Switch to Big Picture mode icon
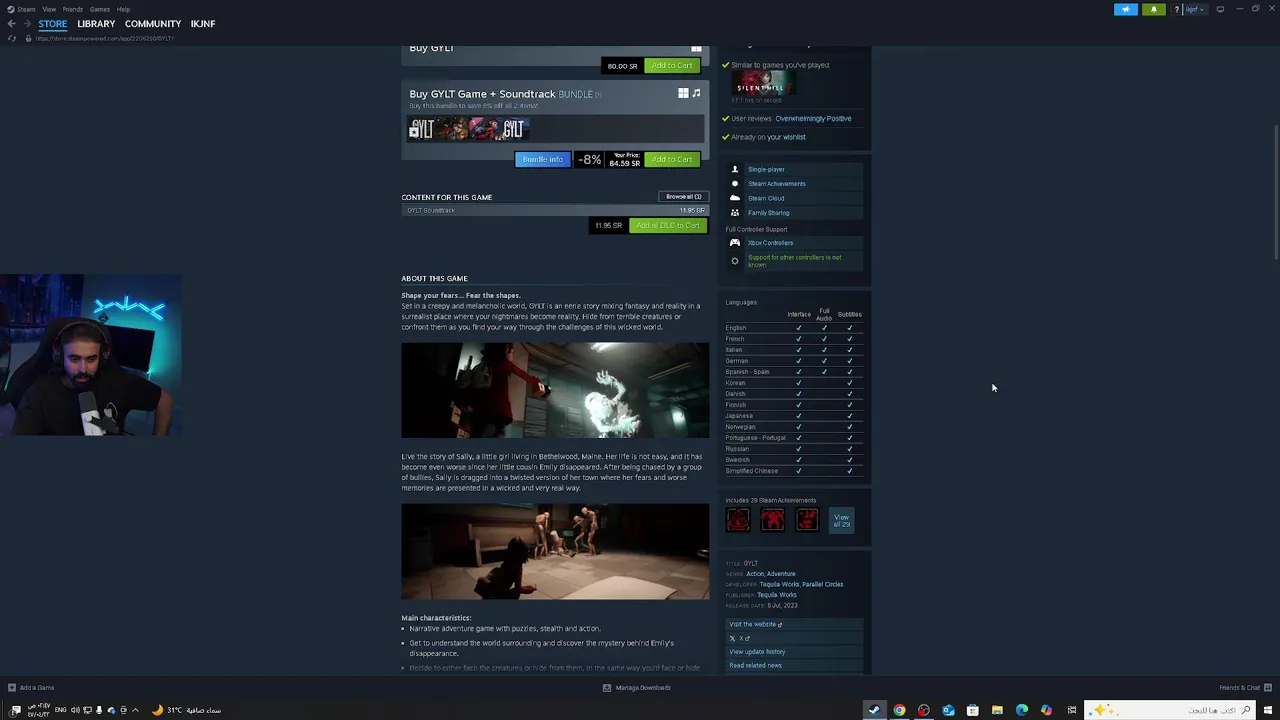 coord(1220,9)
